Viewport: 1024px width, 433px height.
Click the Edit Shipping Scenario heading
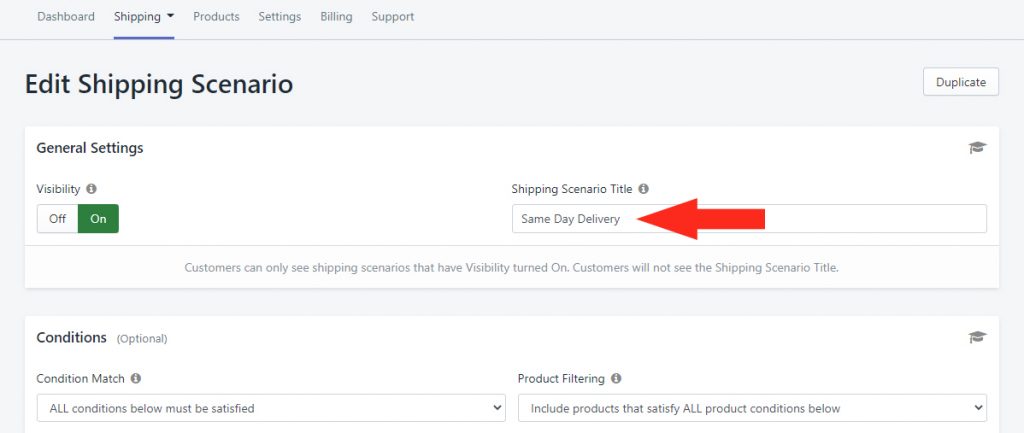[x=159, y=84]
